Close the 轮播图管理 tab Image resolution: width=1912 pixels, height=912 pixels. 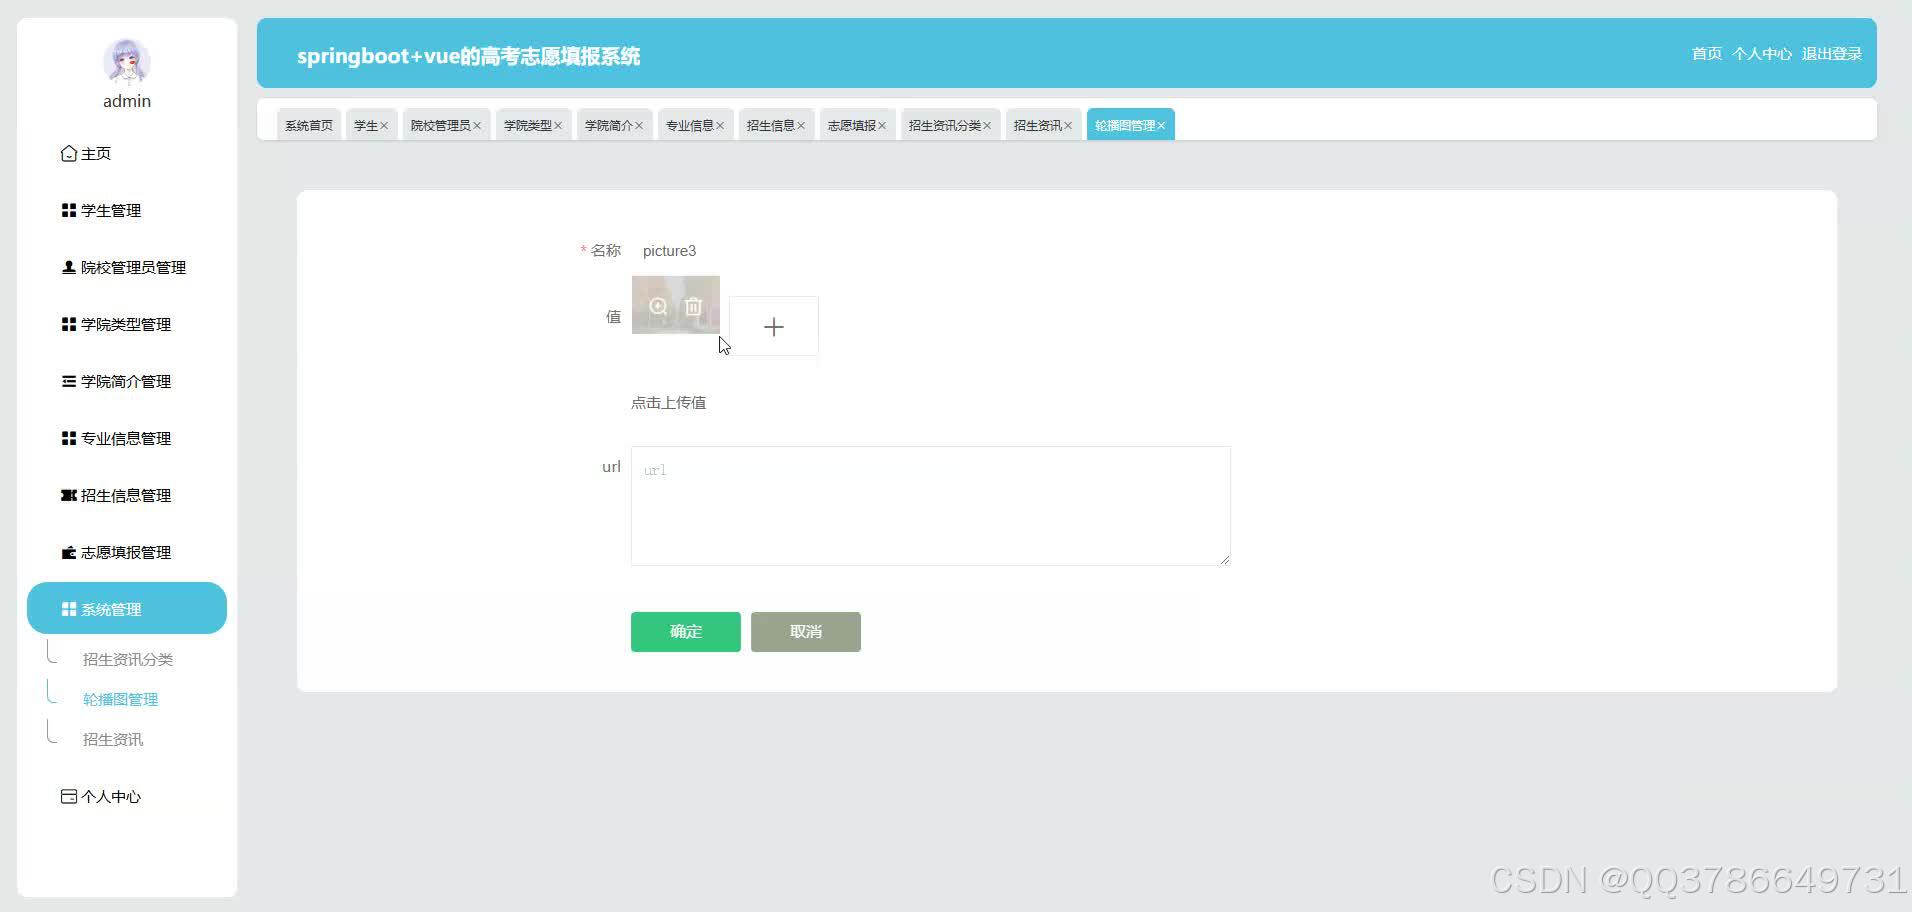[x=1161, y=126]
